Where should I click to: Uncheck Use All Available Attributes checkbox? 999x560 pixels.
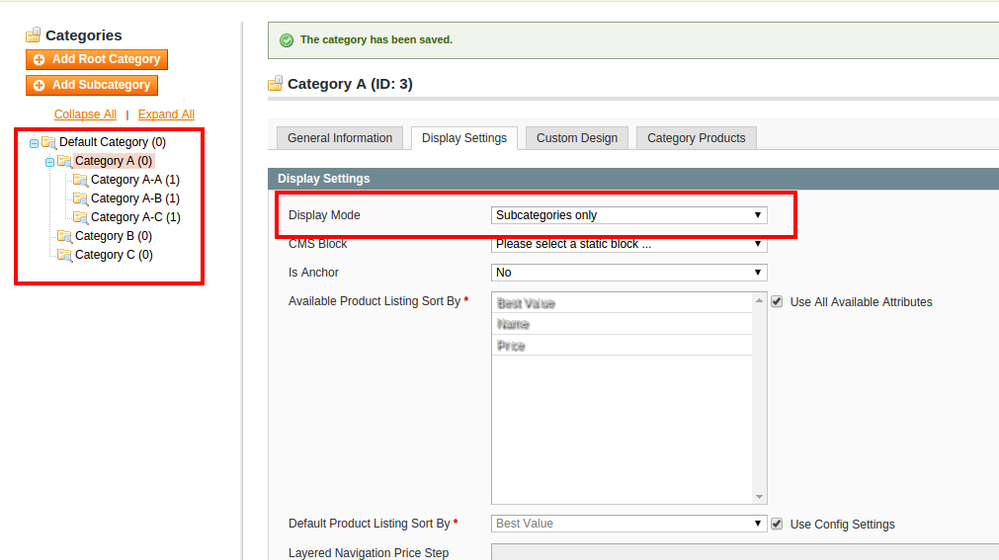click(777, 301)
